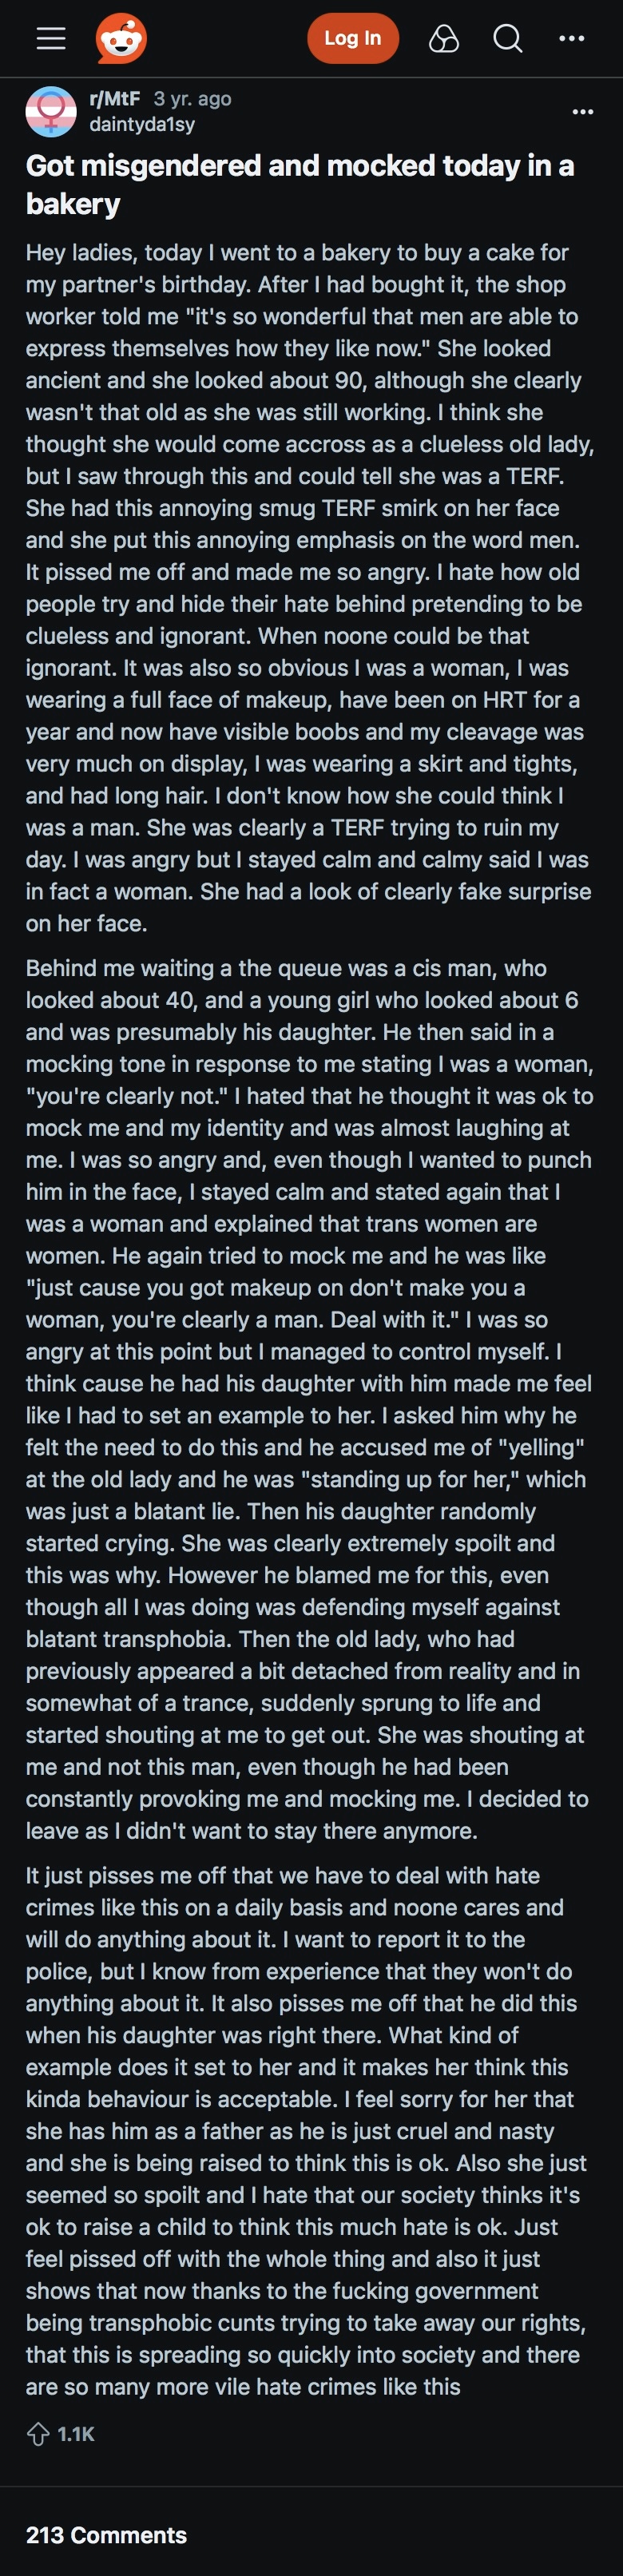Open daintyda1sy's user profile

142,124
